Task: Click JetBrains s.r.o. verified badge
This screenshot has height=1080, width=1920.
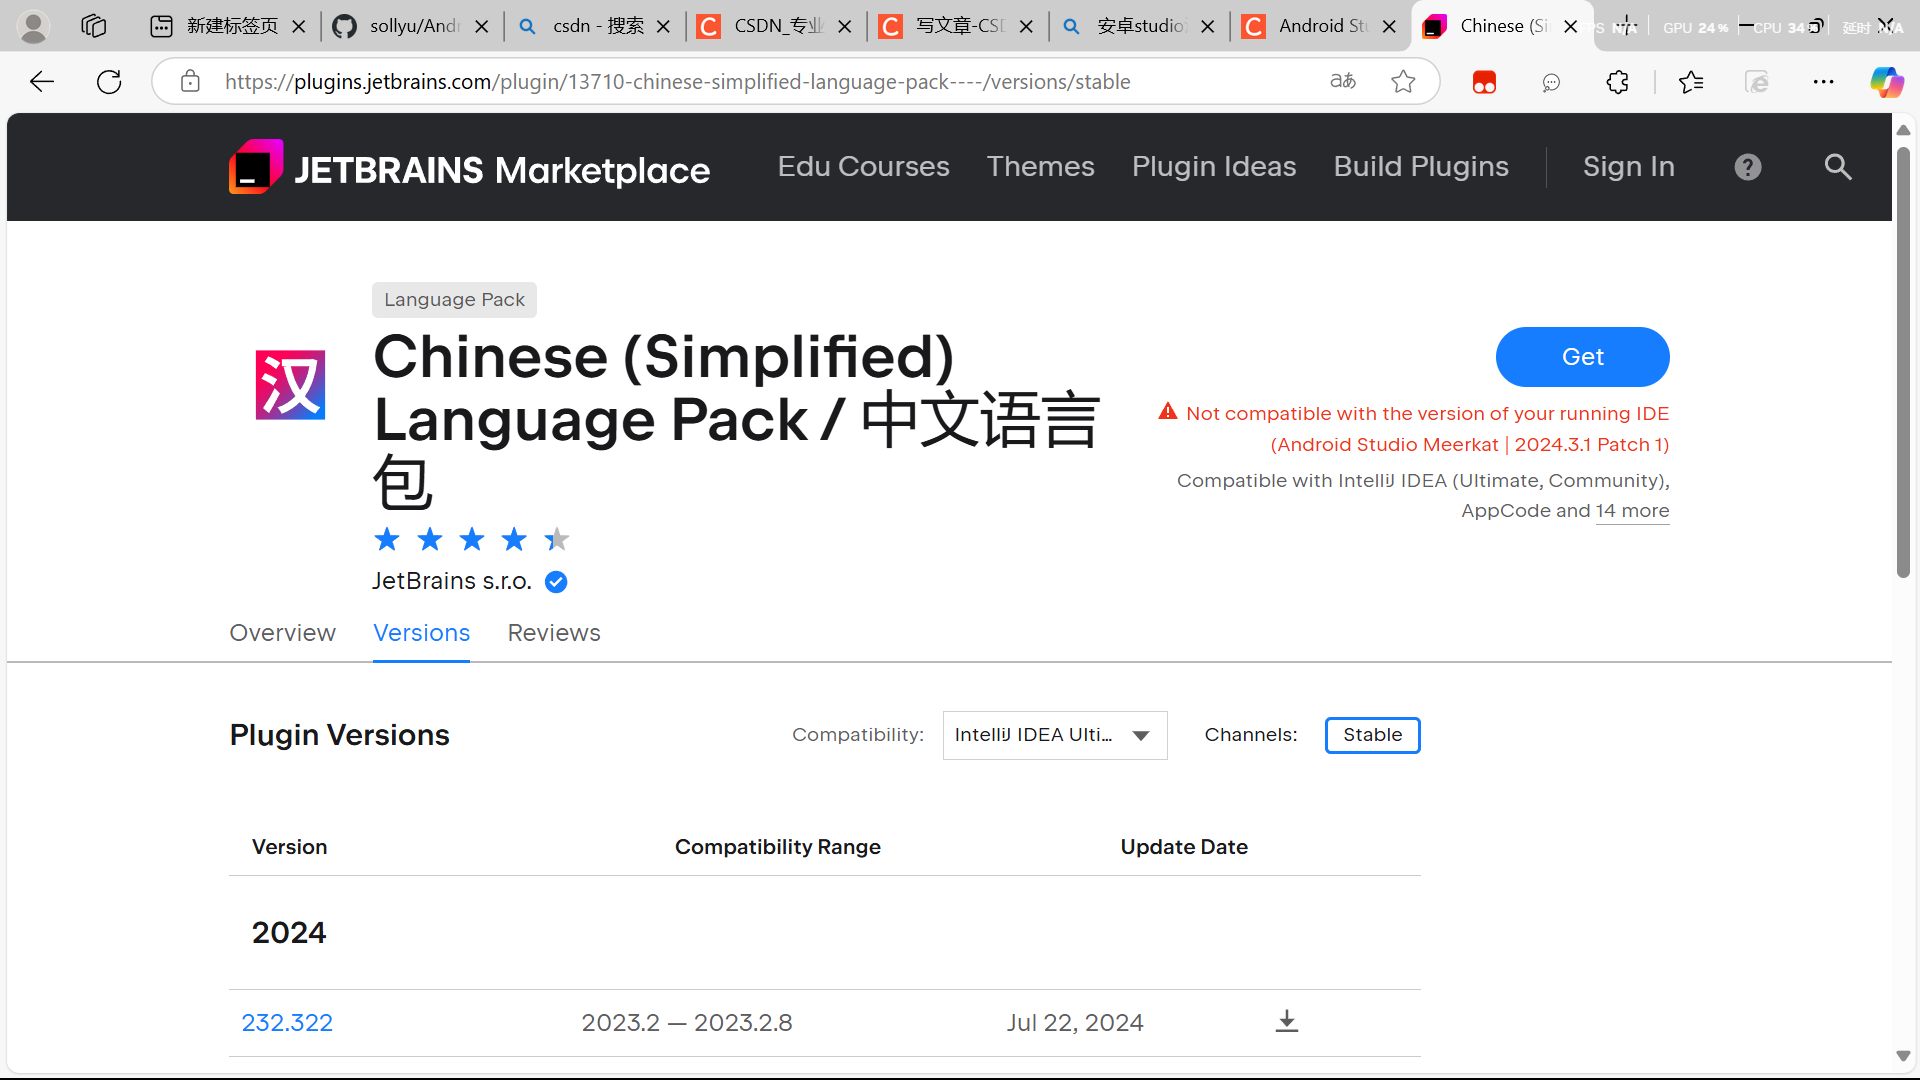Action: [556, 581]
